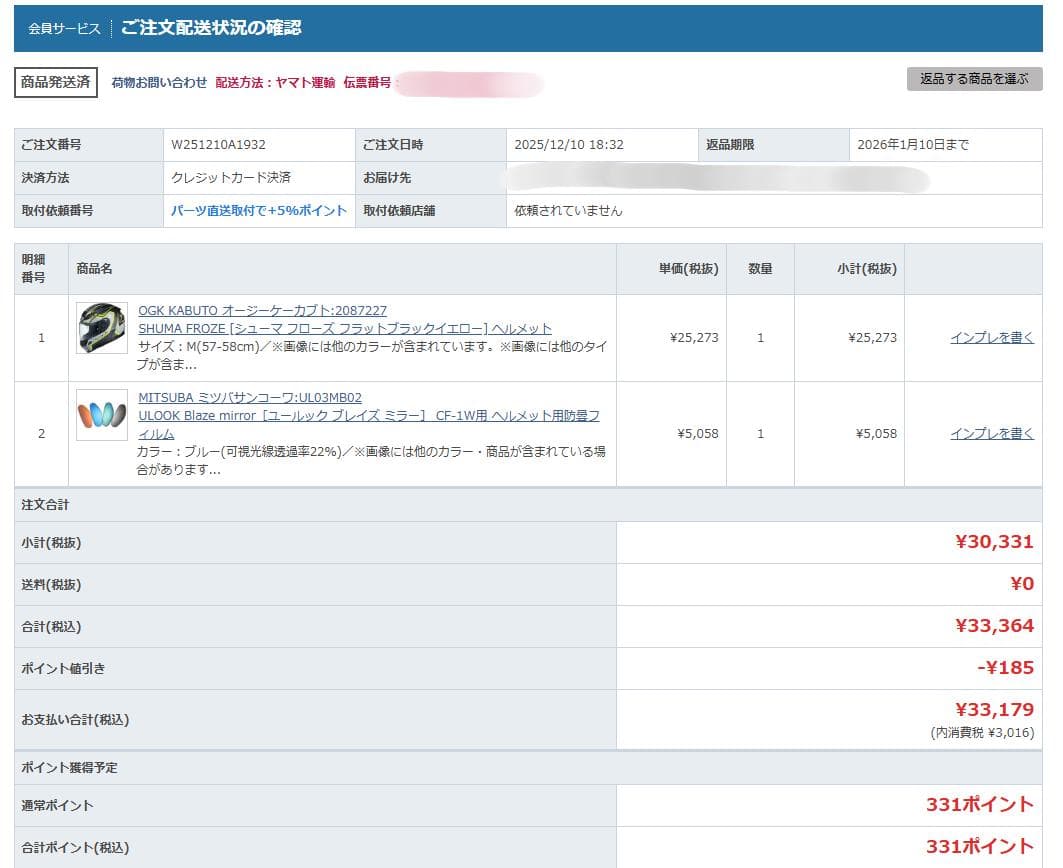The image size is (1063, 868).
Task: Write a review for the ULOOK film
Action: [x=991, y=434]
